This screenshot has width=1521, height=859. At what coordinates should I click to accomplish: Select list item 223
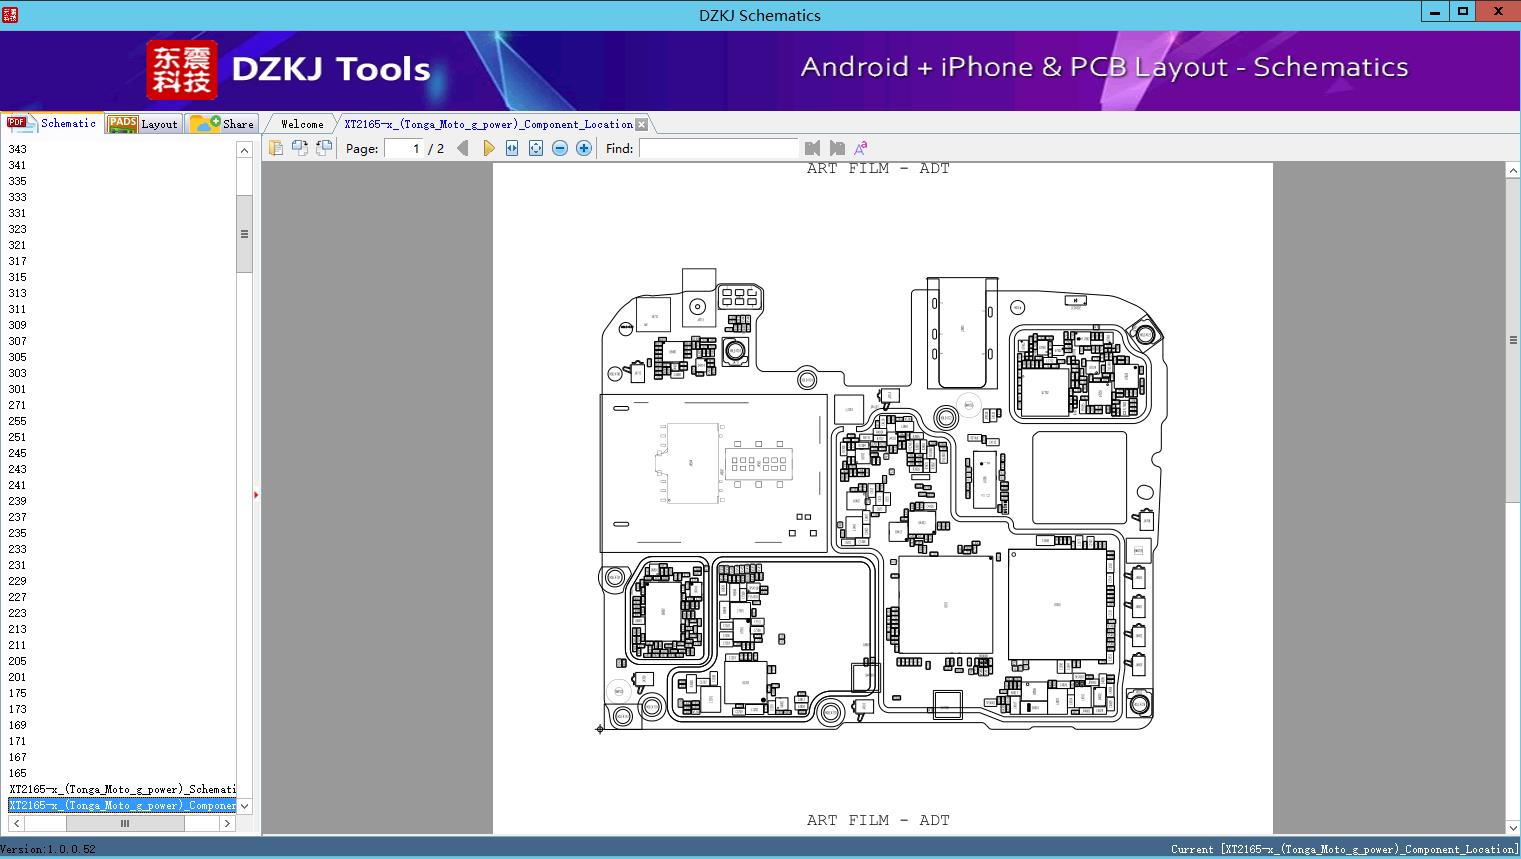17,613
